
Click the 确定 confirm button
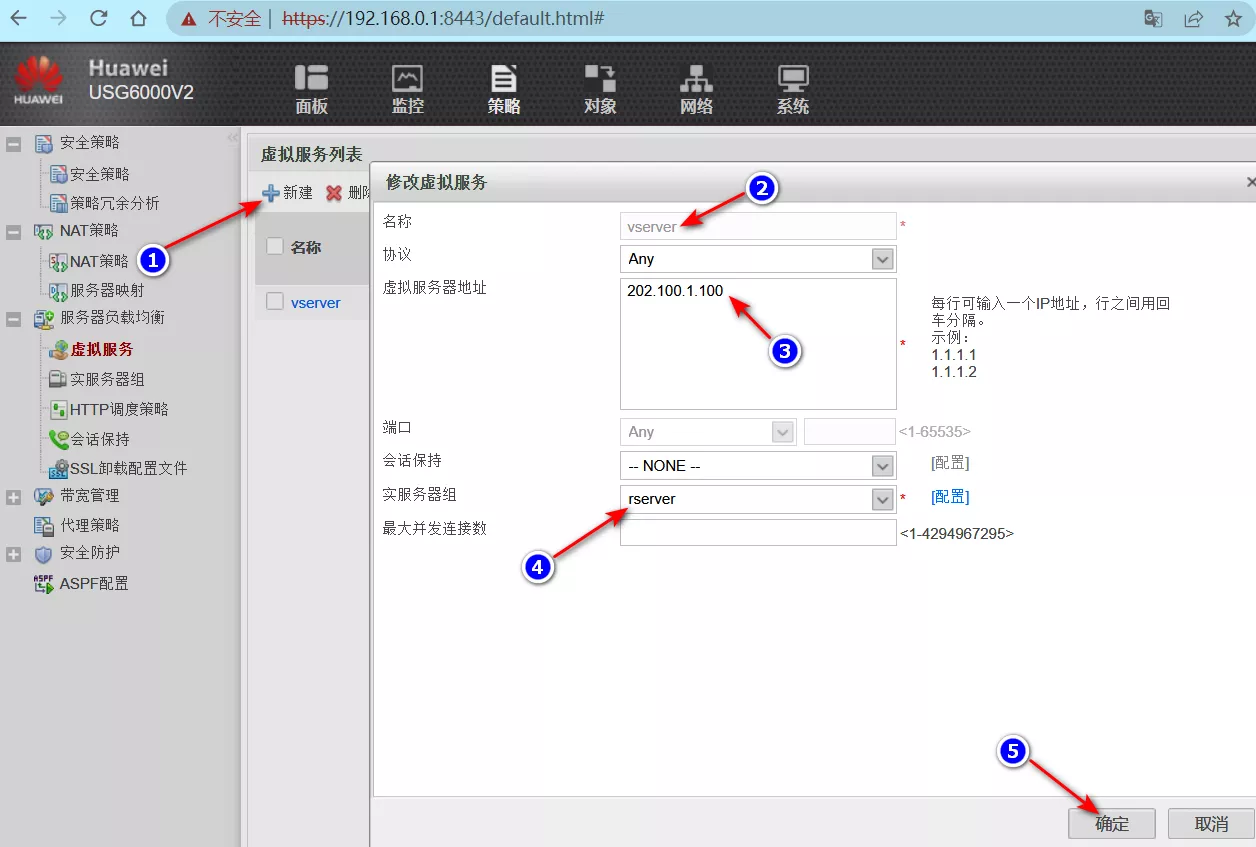tap(1111, 824)
